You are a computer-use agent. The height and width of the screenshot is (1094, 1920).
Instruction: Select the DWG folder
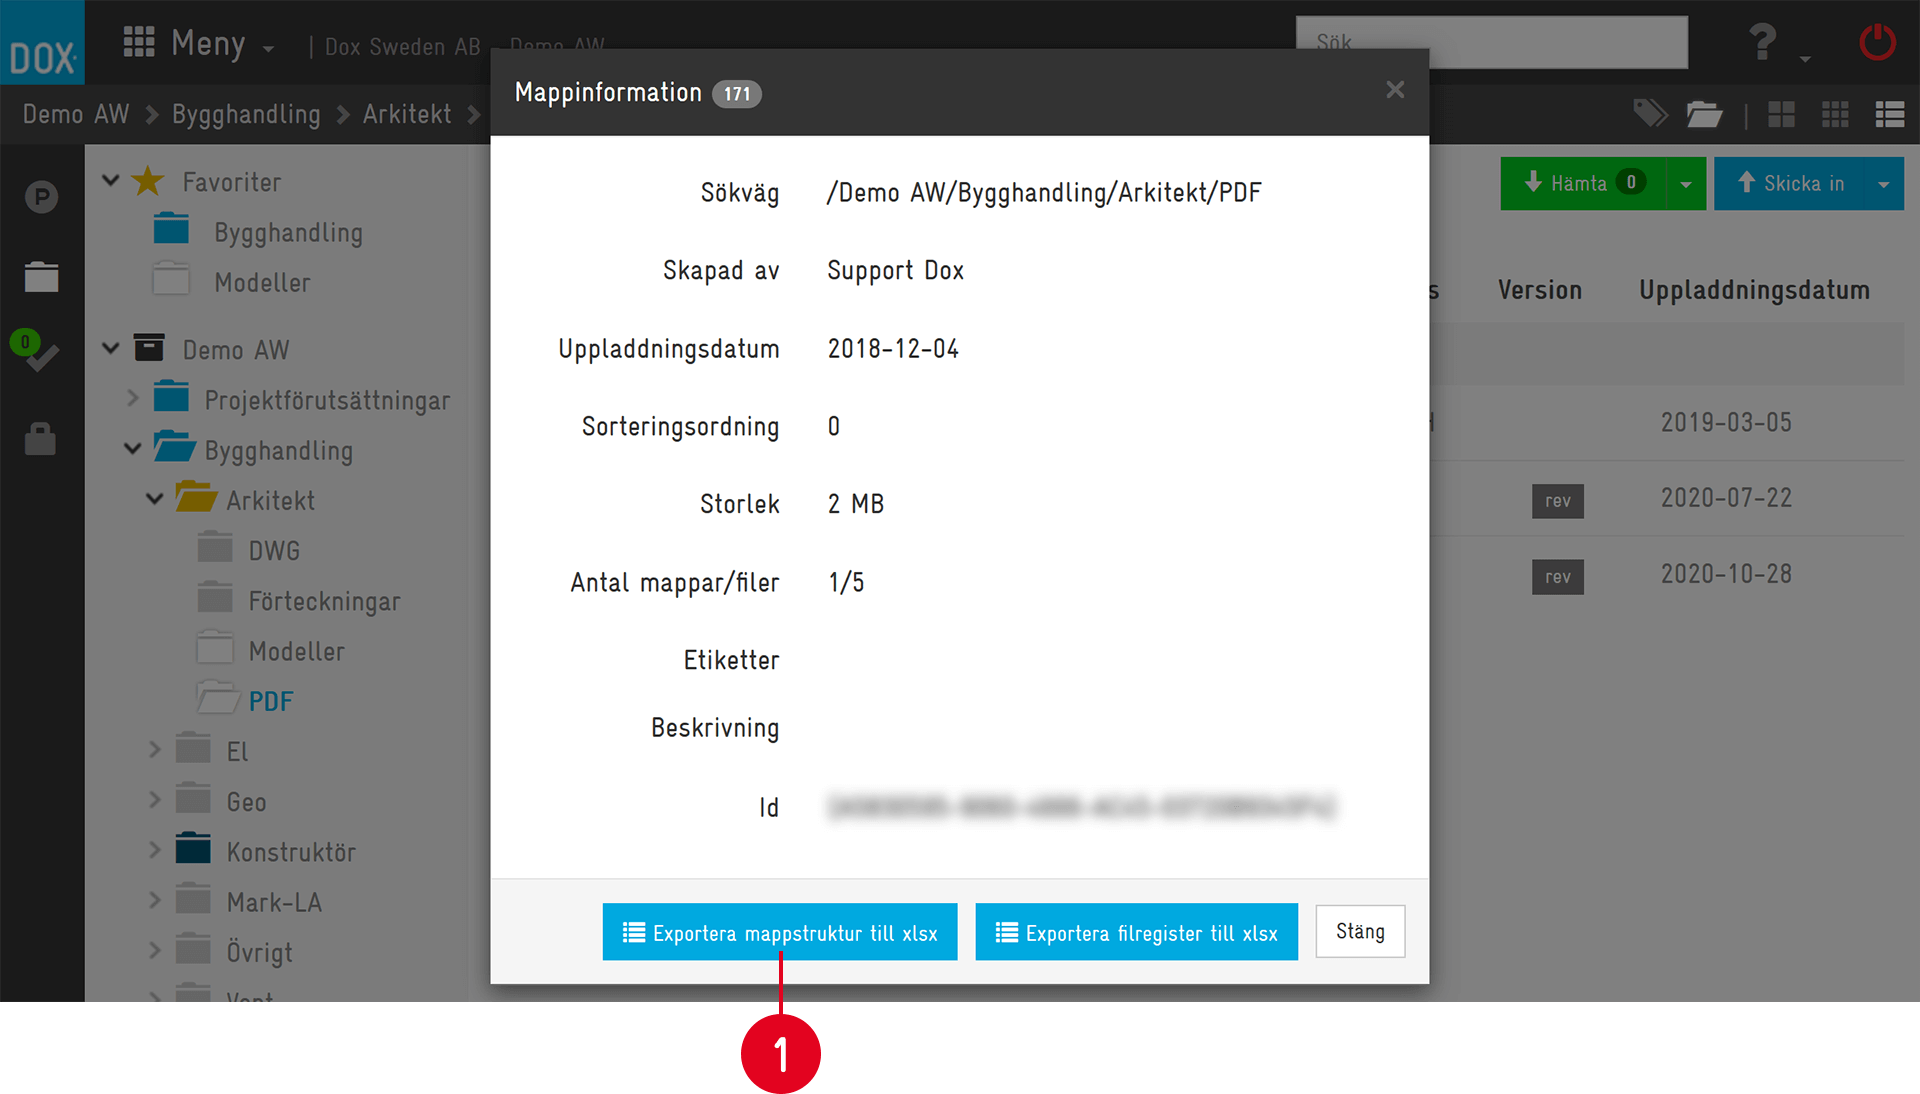273,550
